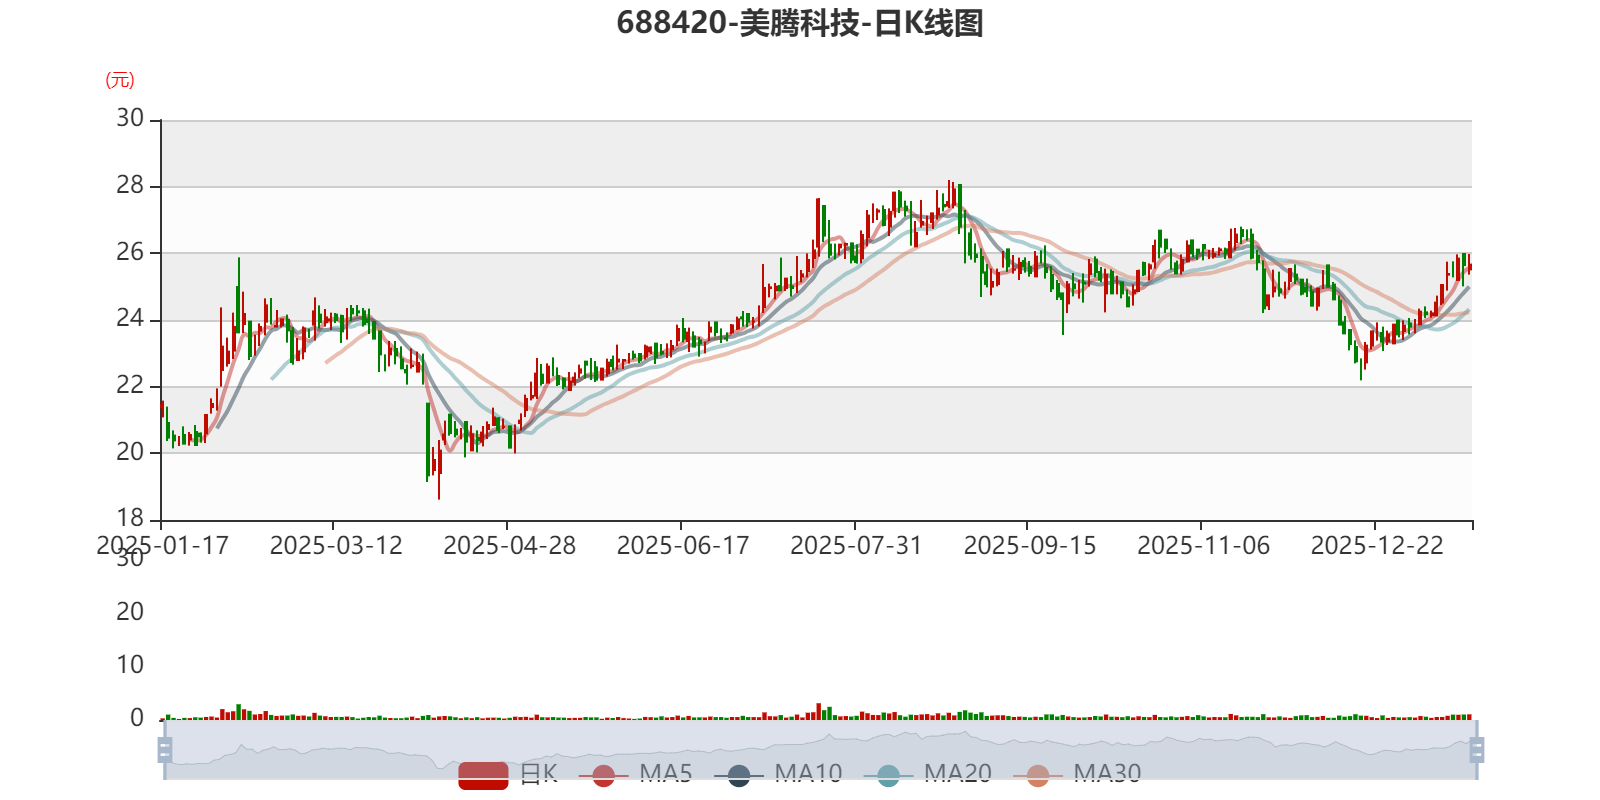Toggle the MA10 moving average legend item

778,773
